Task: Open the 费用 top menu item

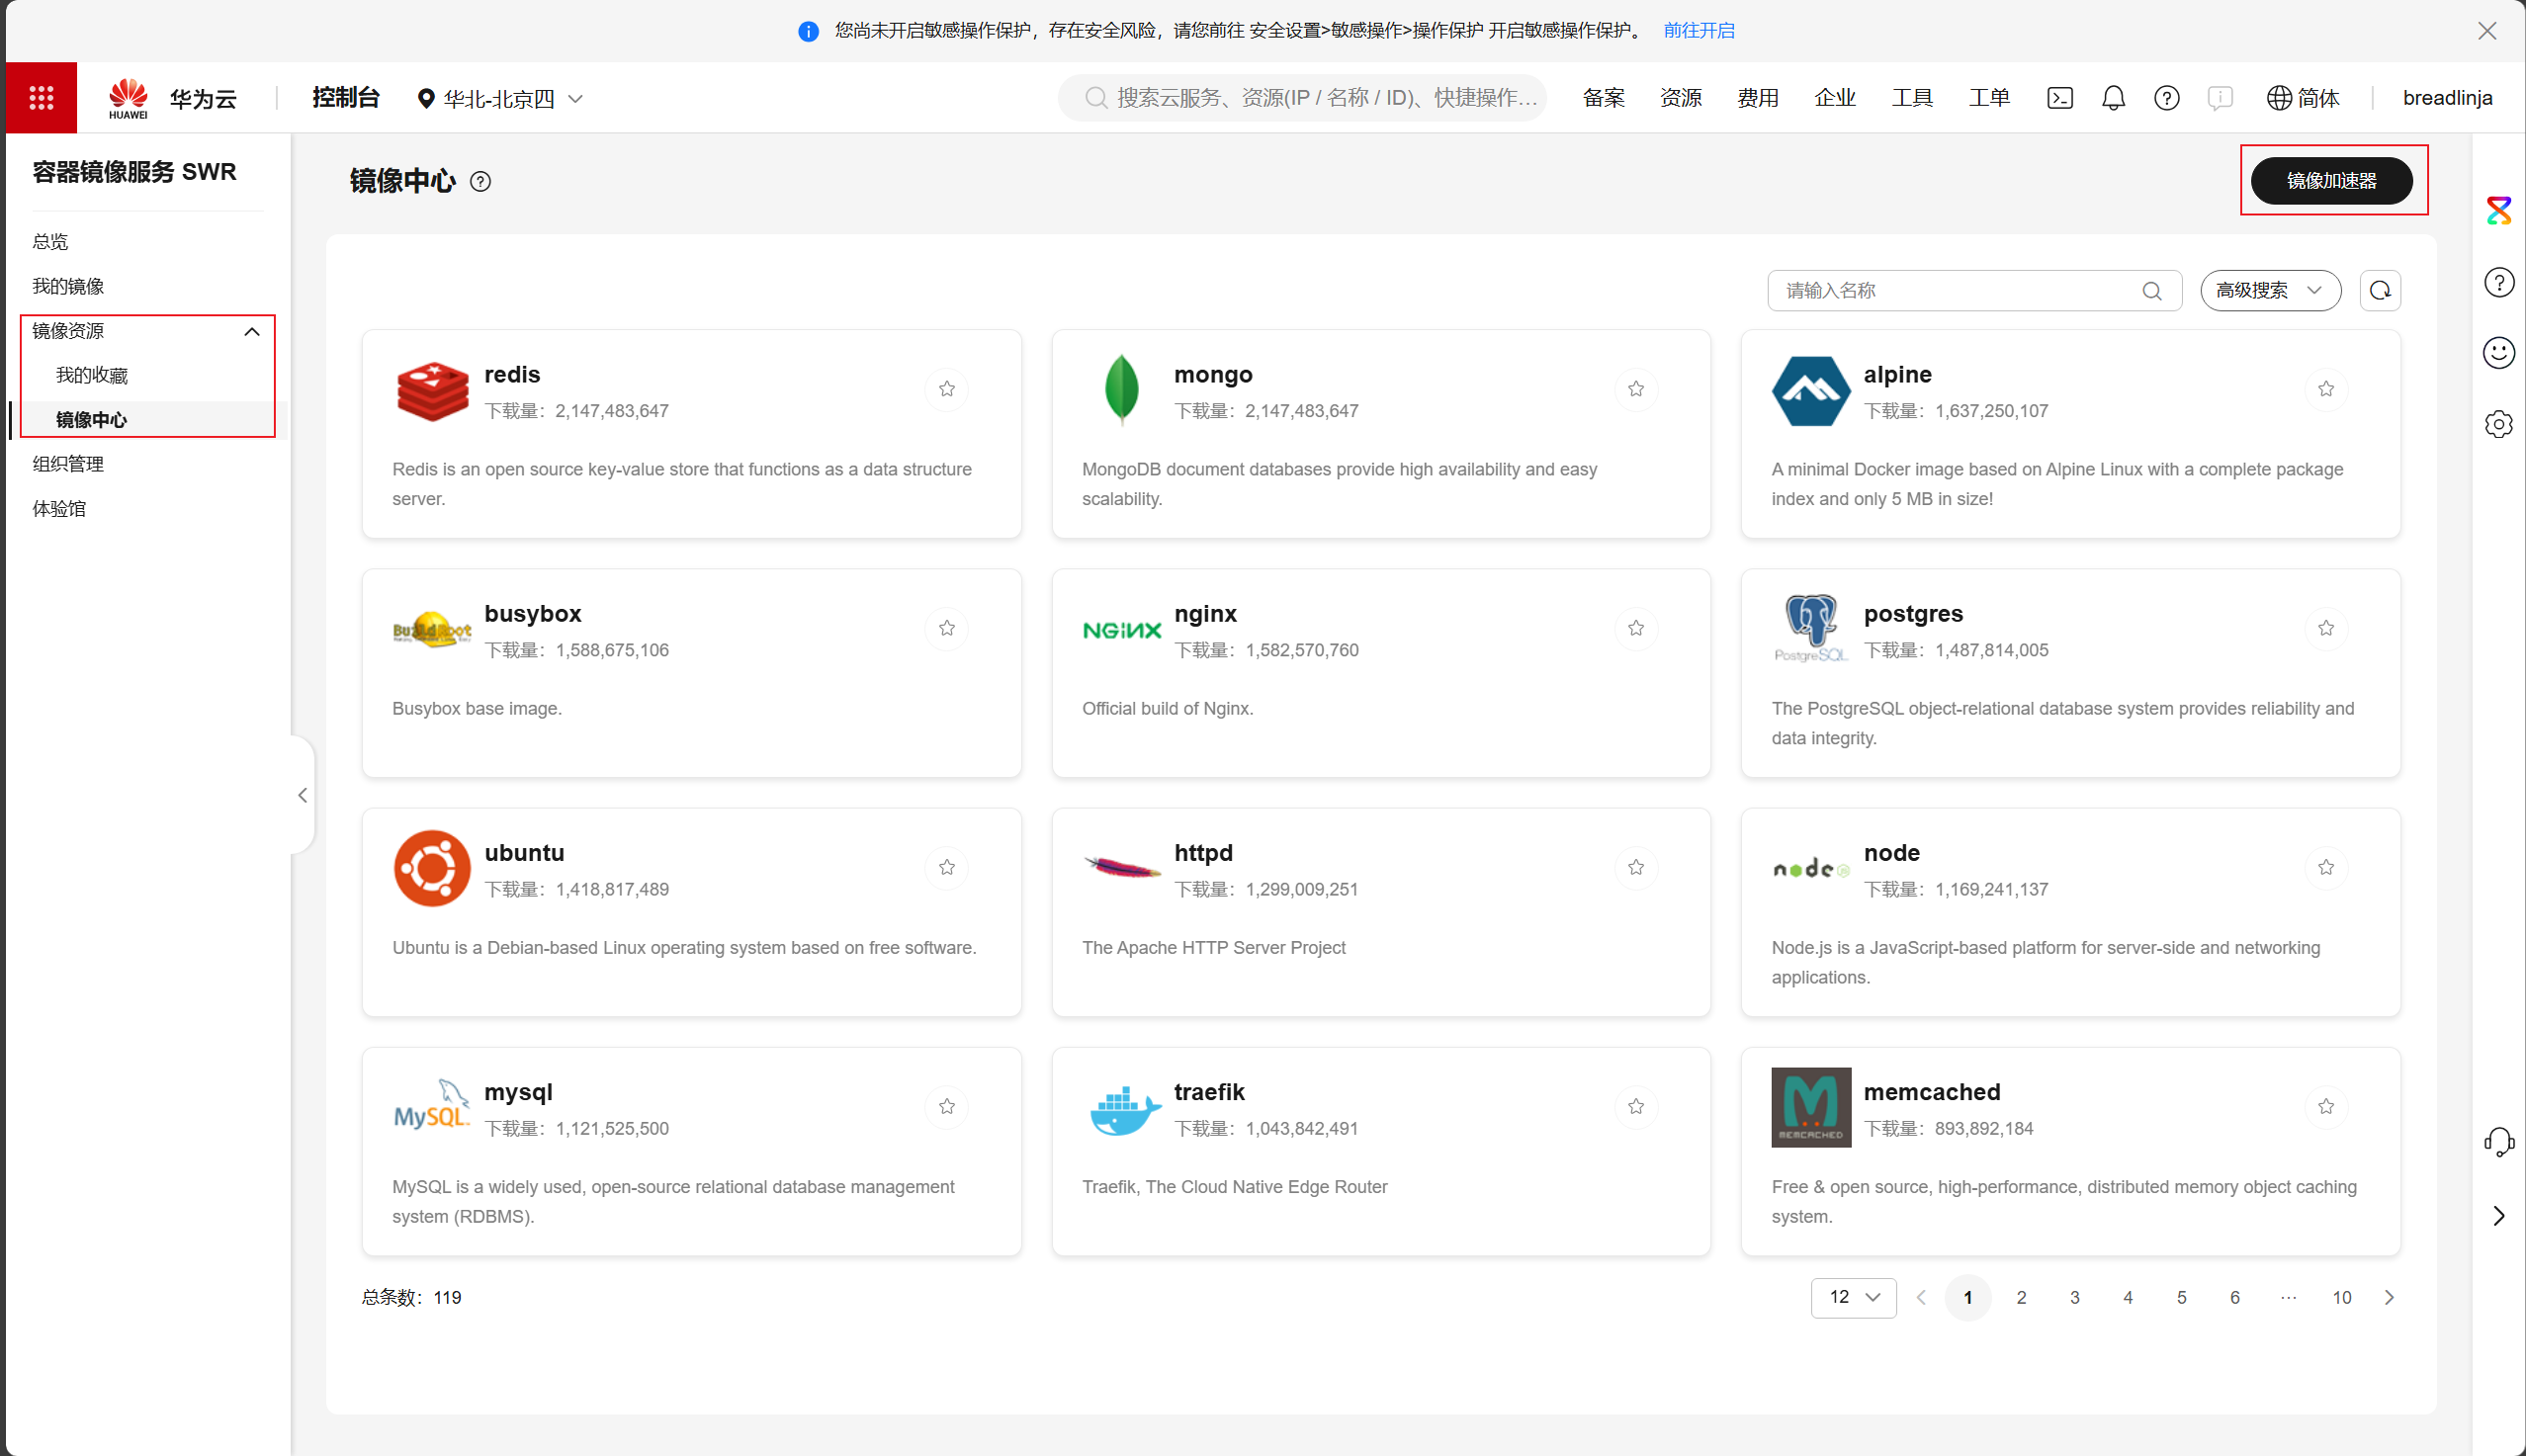Action: click(1757, 98)
